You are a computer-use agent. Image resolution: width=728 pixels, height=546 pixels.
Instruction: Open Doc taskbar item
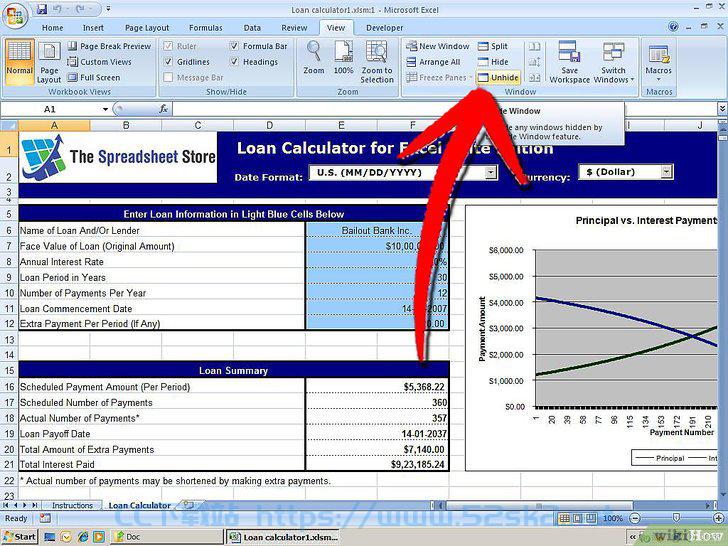[x=167, y=537]
